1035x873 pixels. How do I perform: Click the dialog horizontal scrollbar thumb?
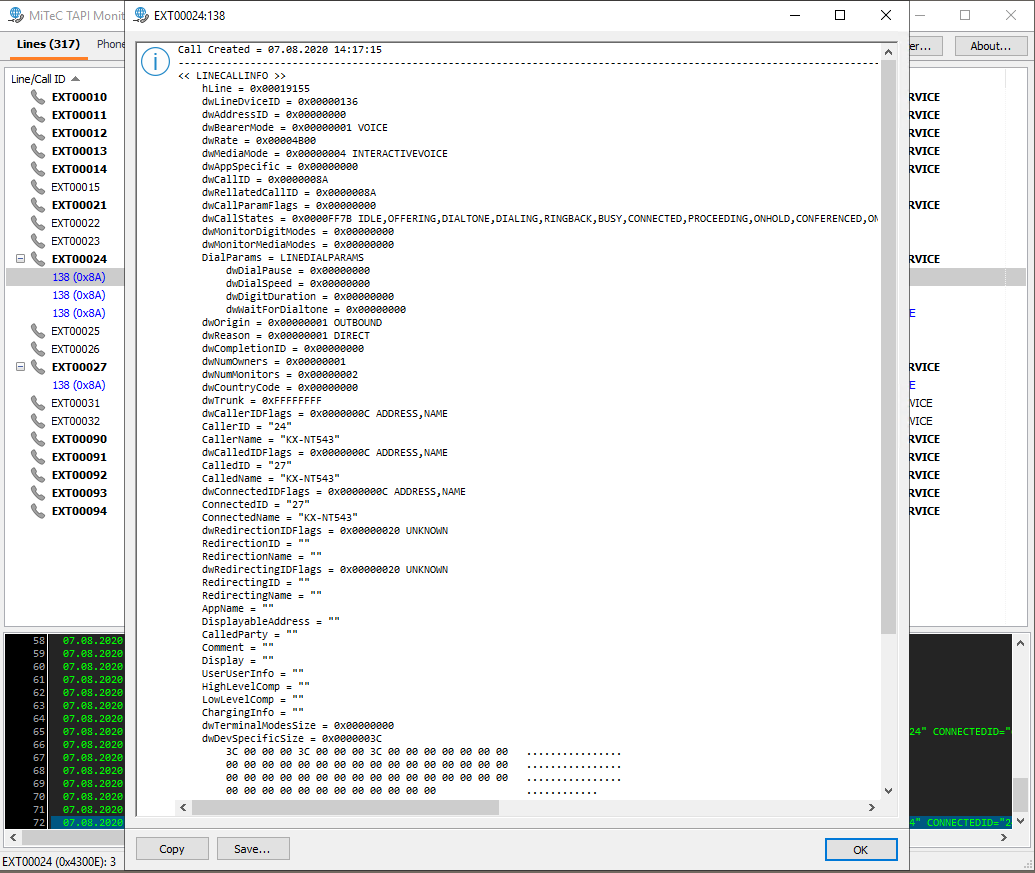point(345,808)
